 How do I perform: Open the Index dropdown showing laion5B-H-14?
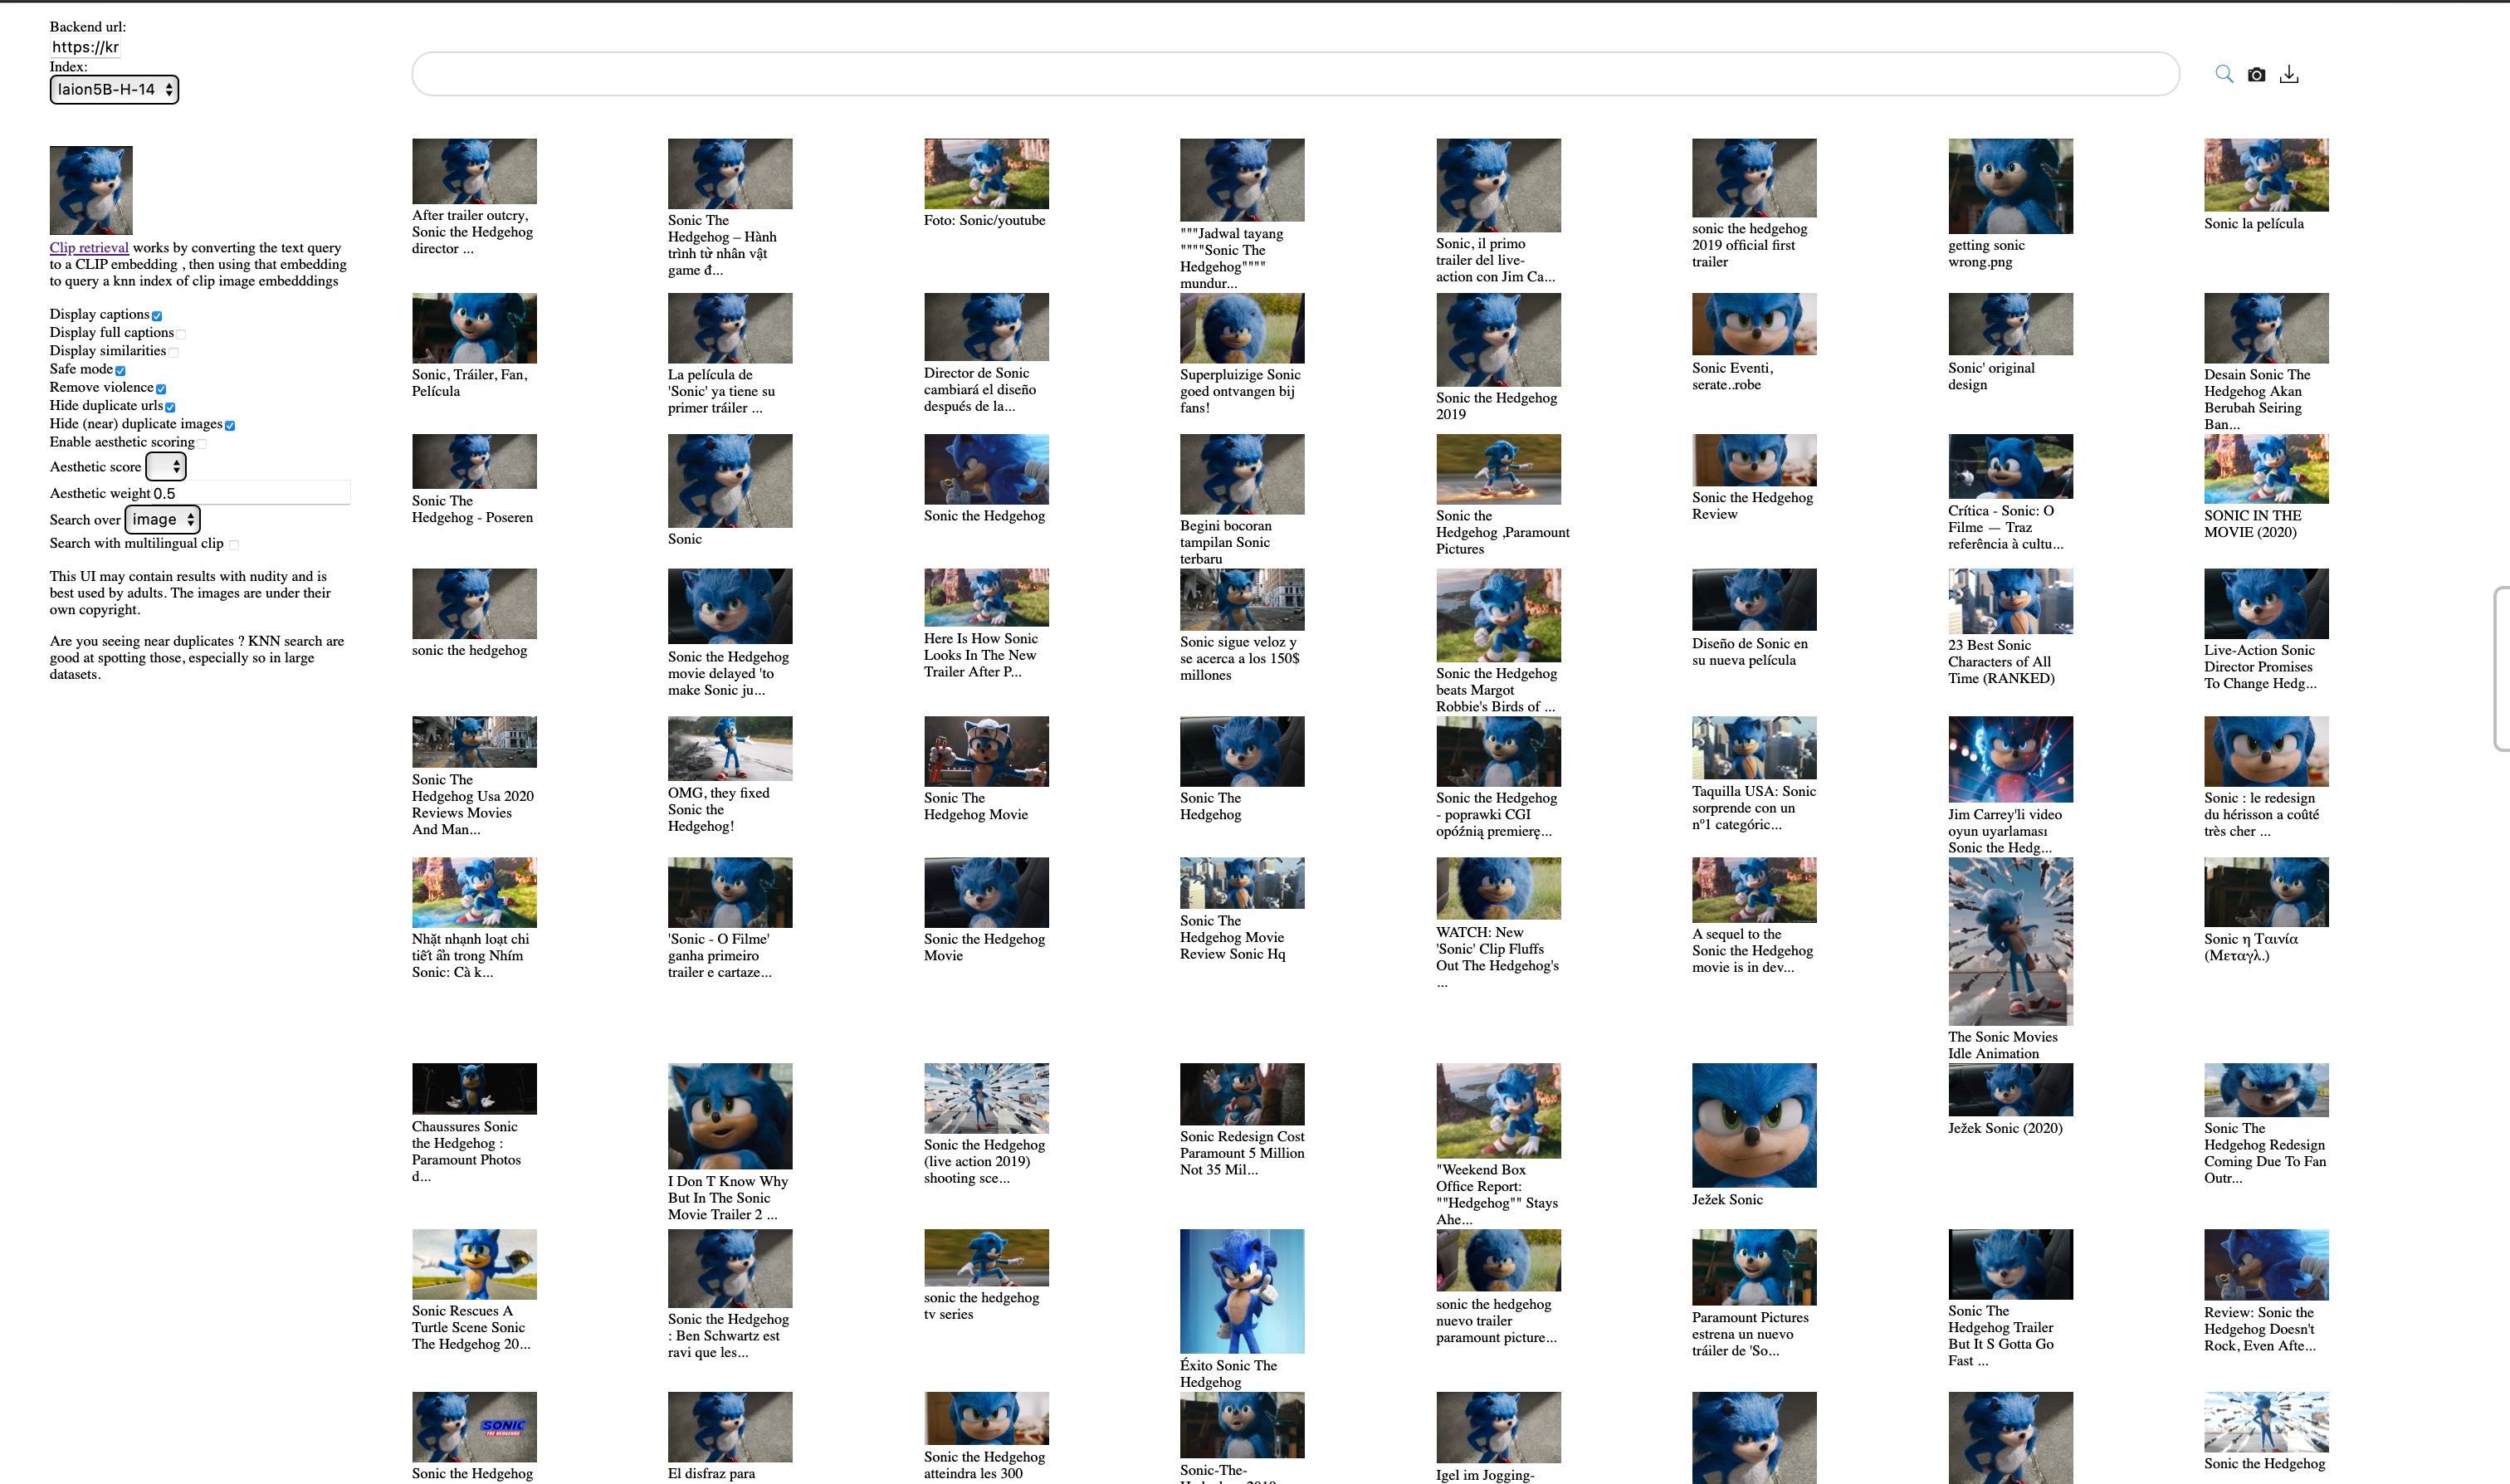114,90
